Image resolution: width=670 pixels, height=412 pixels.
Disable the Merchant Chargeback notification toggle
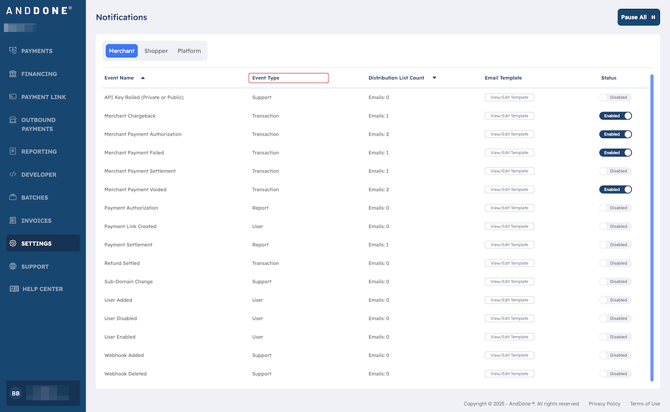click(615, 116)
